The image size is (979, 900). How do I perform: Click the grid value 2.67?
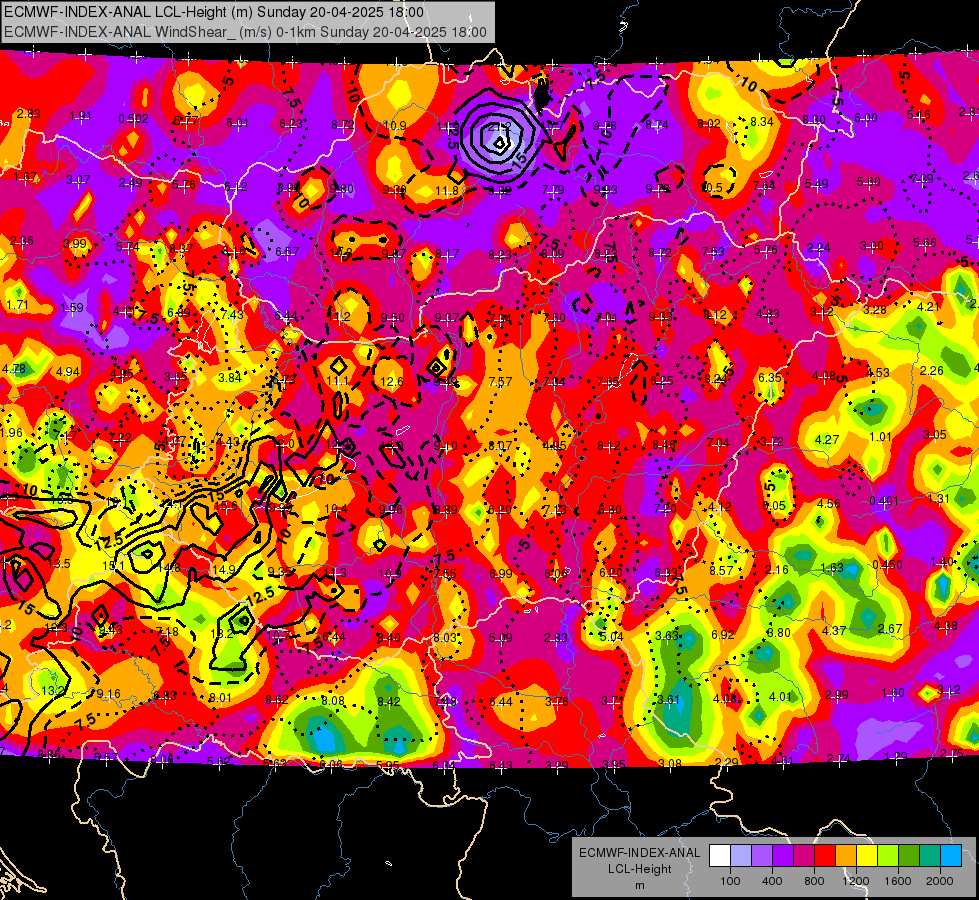890,628
